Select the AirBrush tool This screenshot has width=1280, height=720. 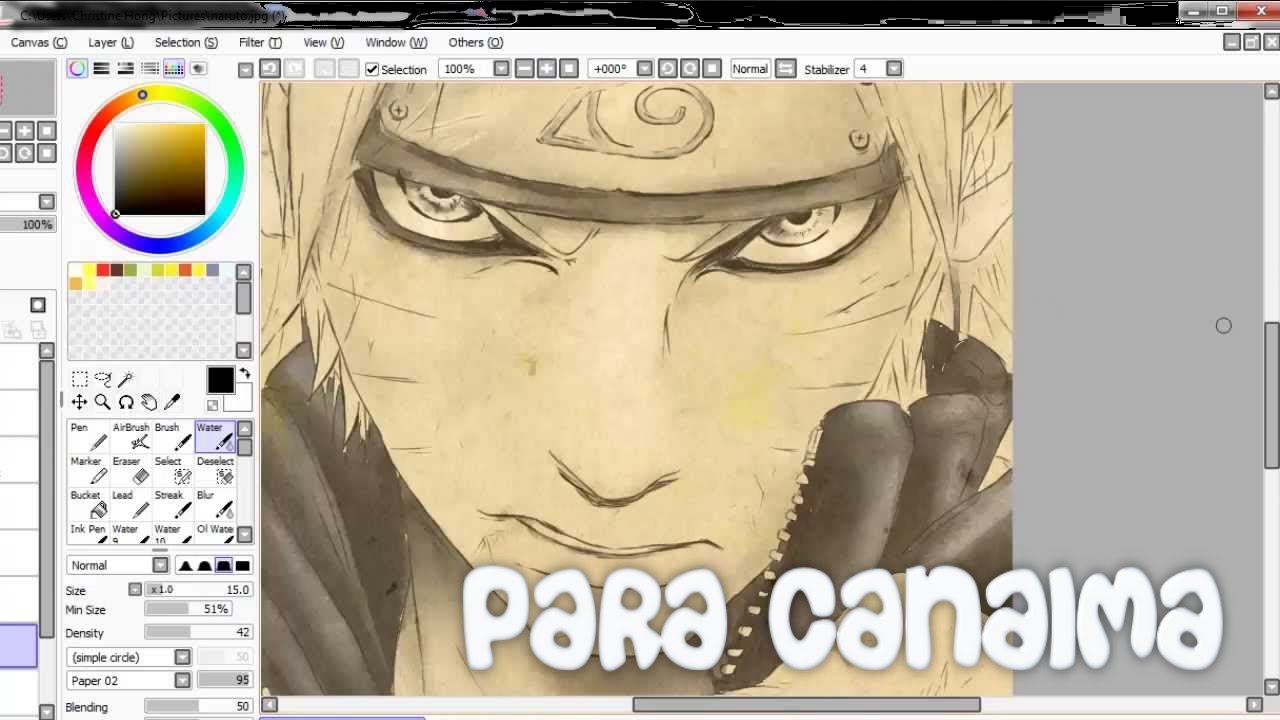point(131,436)
